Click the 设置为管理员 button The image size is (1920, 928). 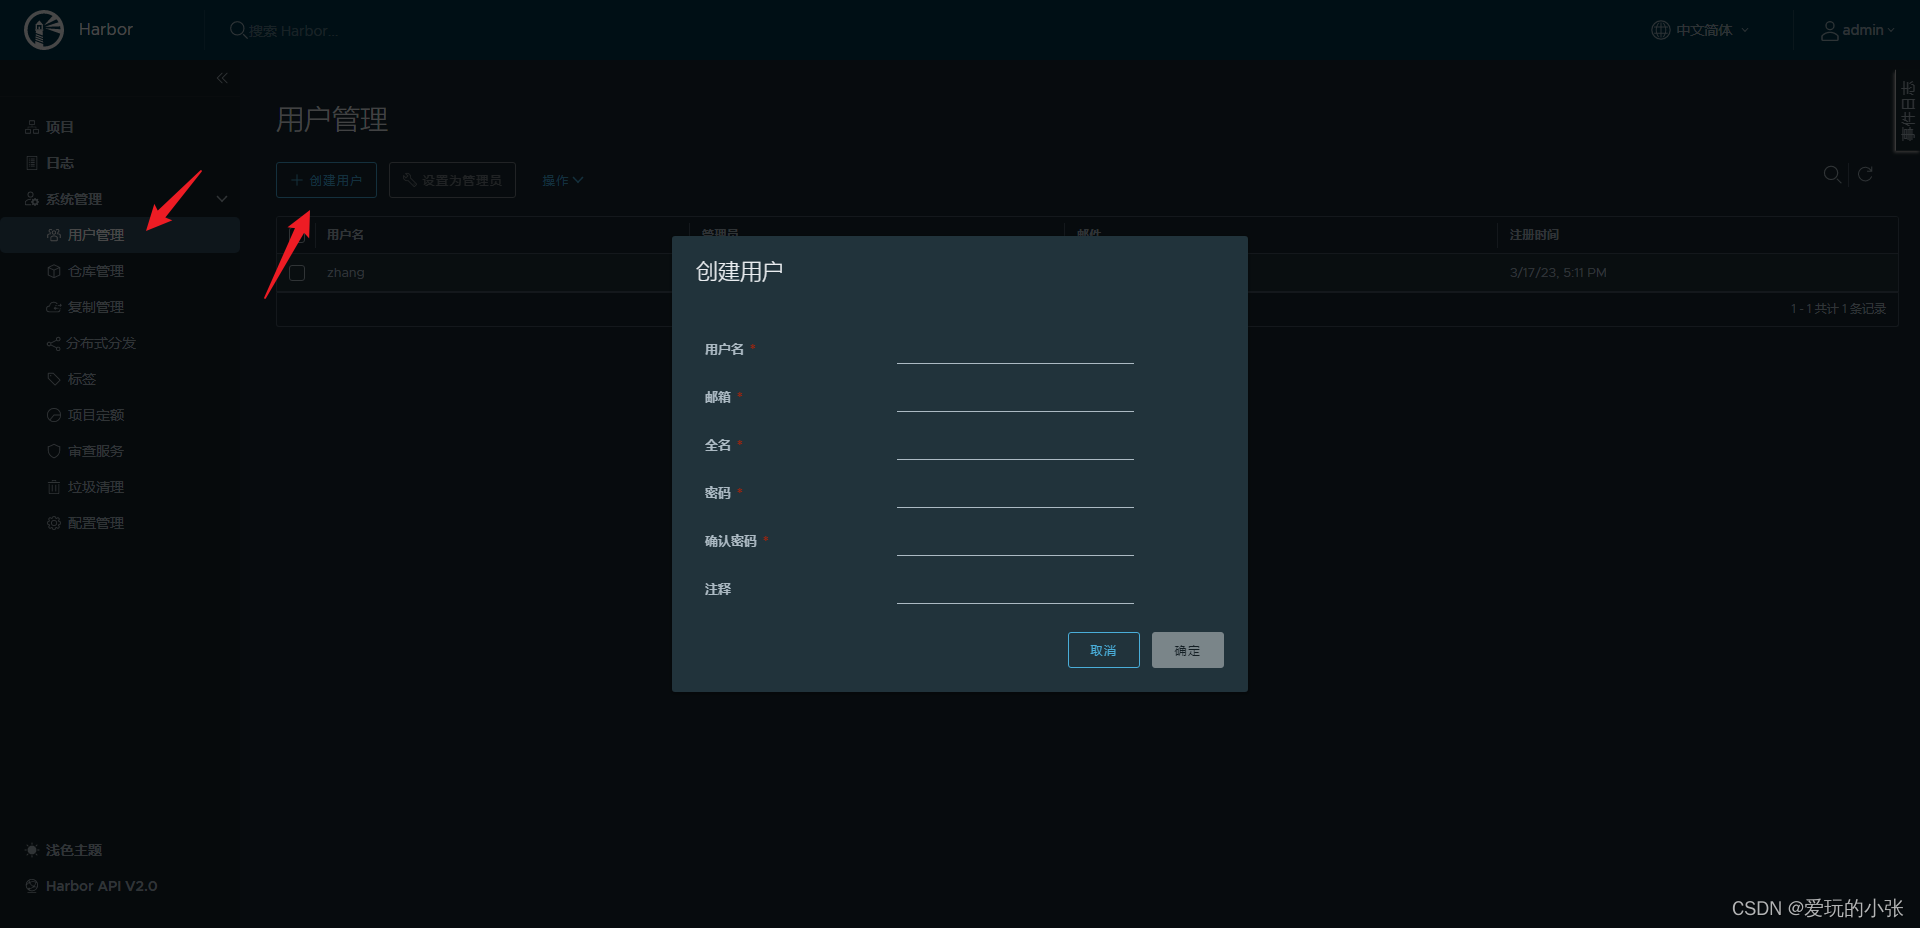pyautogui.click(x=452, y=180)
